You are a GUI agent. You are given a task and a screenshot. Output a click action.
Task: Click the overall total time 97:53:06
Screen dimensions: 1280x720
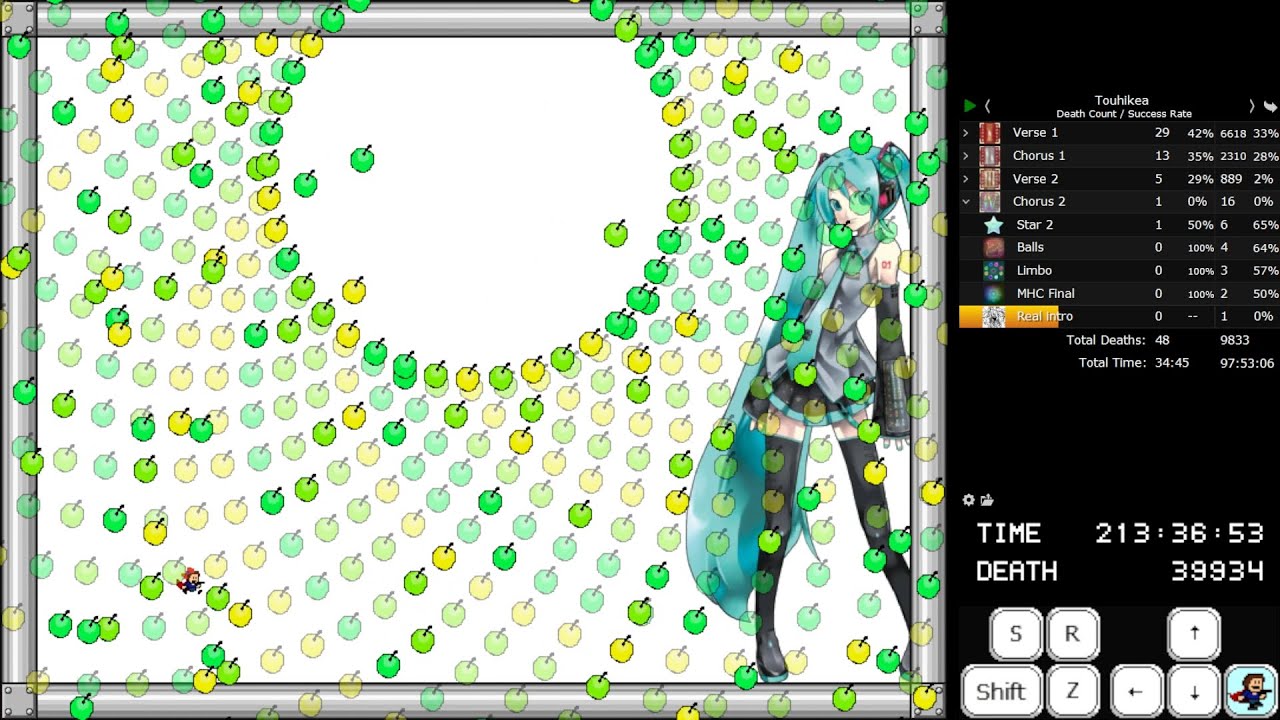1247,363
